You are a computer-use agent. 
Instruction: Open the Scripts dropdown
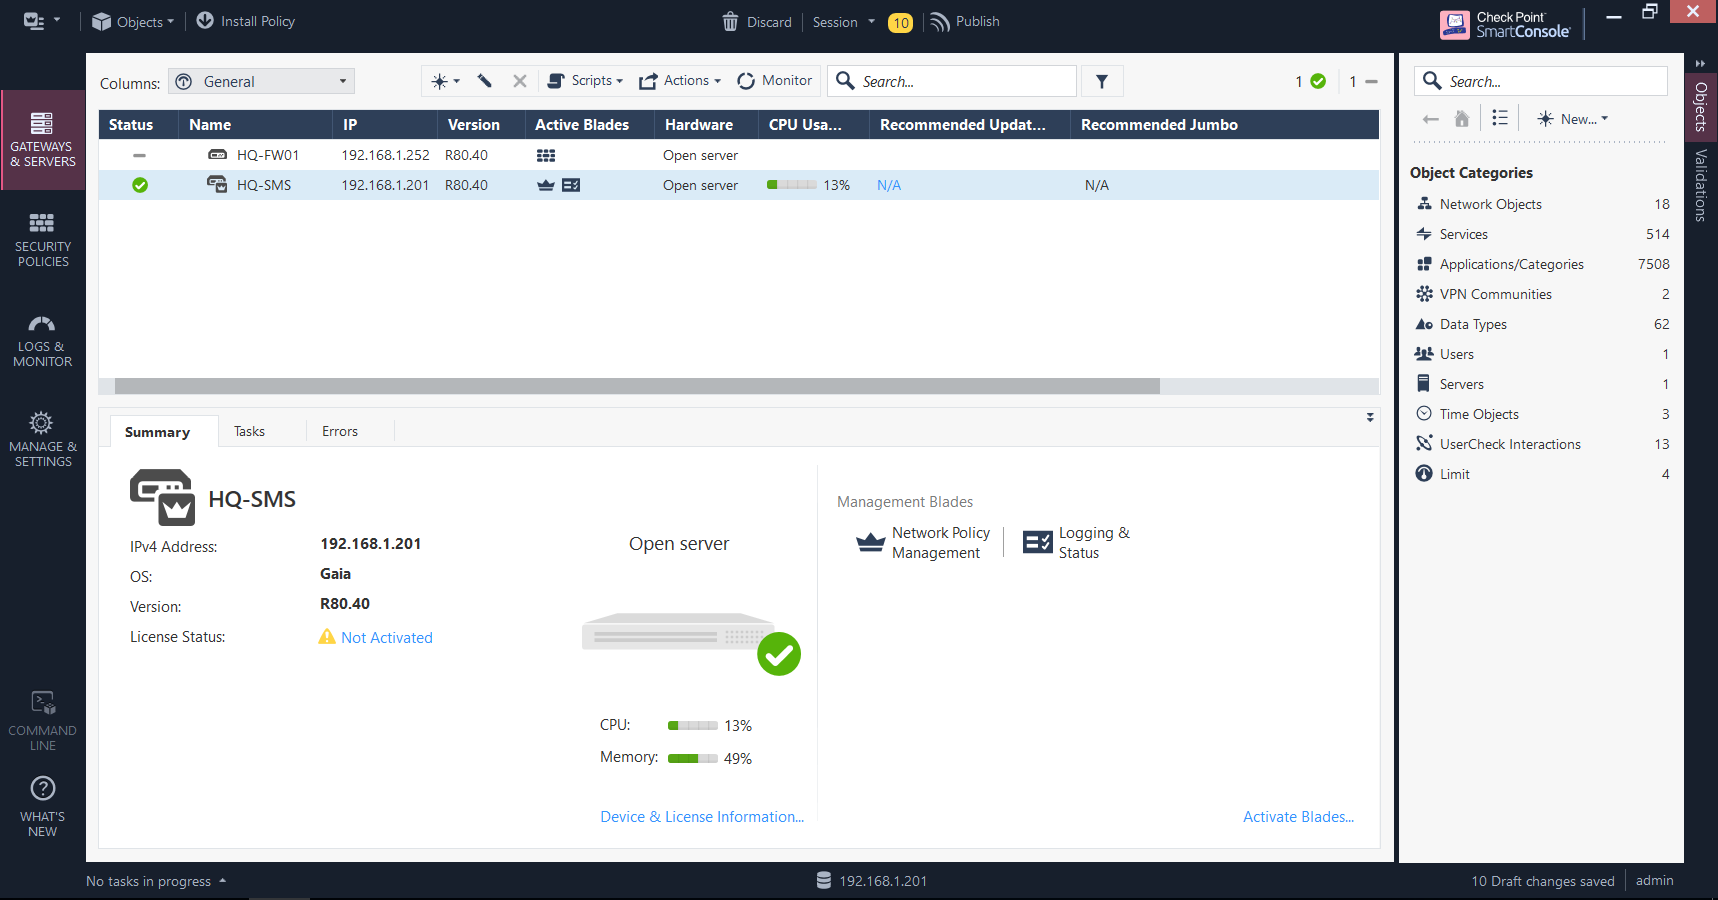[585, 81]
